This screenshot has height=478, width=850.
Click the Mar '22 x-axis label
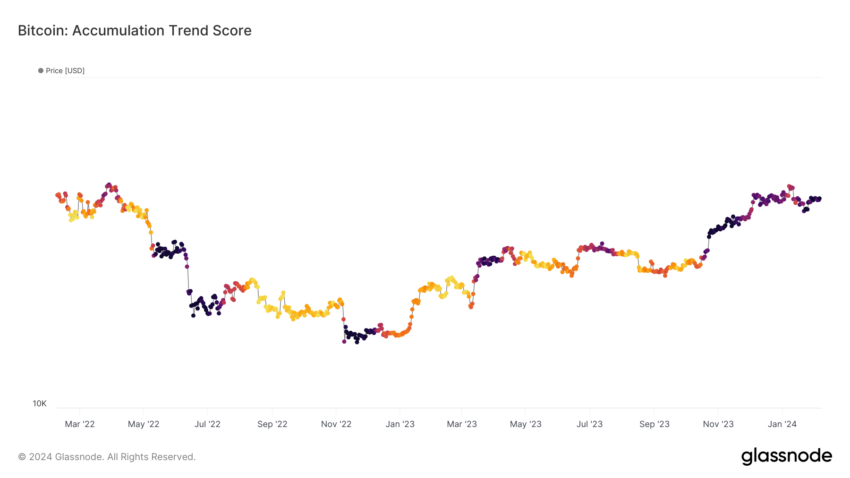[80, 424]
